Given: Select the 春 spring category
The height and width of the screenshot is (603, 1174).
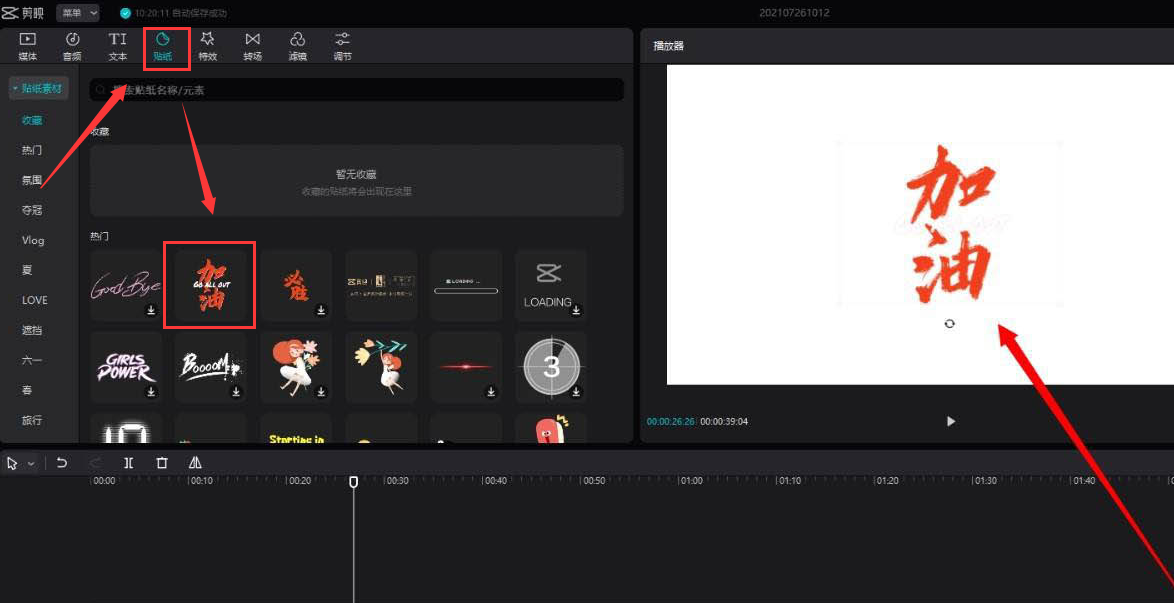Looking at the screenshot, I should pos(28,390).
